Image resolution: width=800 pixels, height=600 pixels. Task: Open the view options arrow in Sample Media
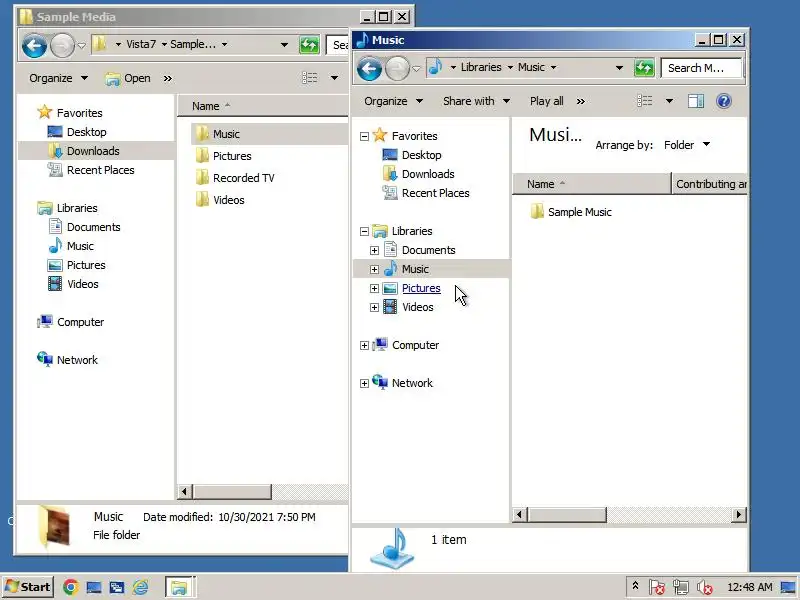click(x=334, y=78)
